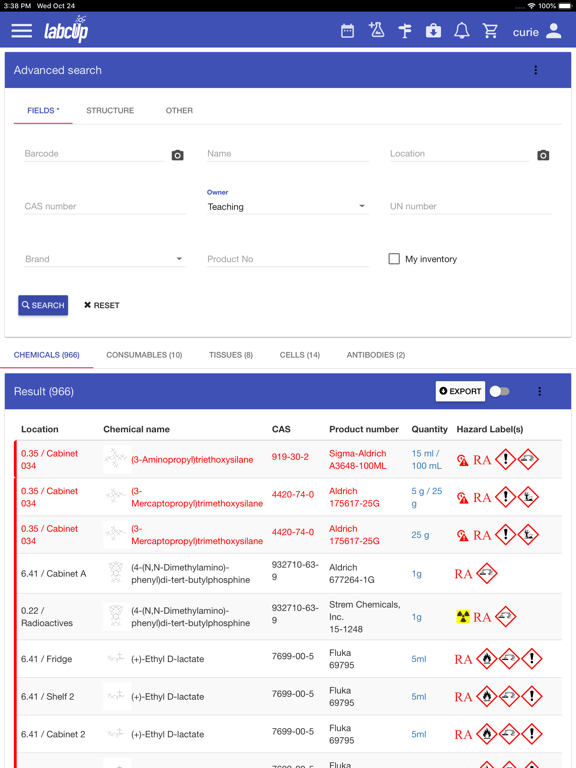Image resolution: width=576 pixels, height=768 pixels.
Task: Click CAS 919-30-2 cell
Action: click(290, 457)
